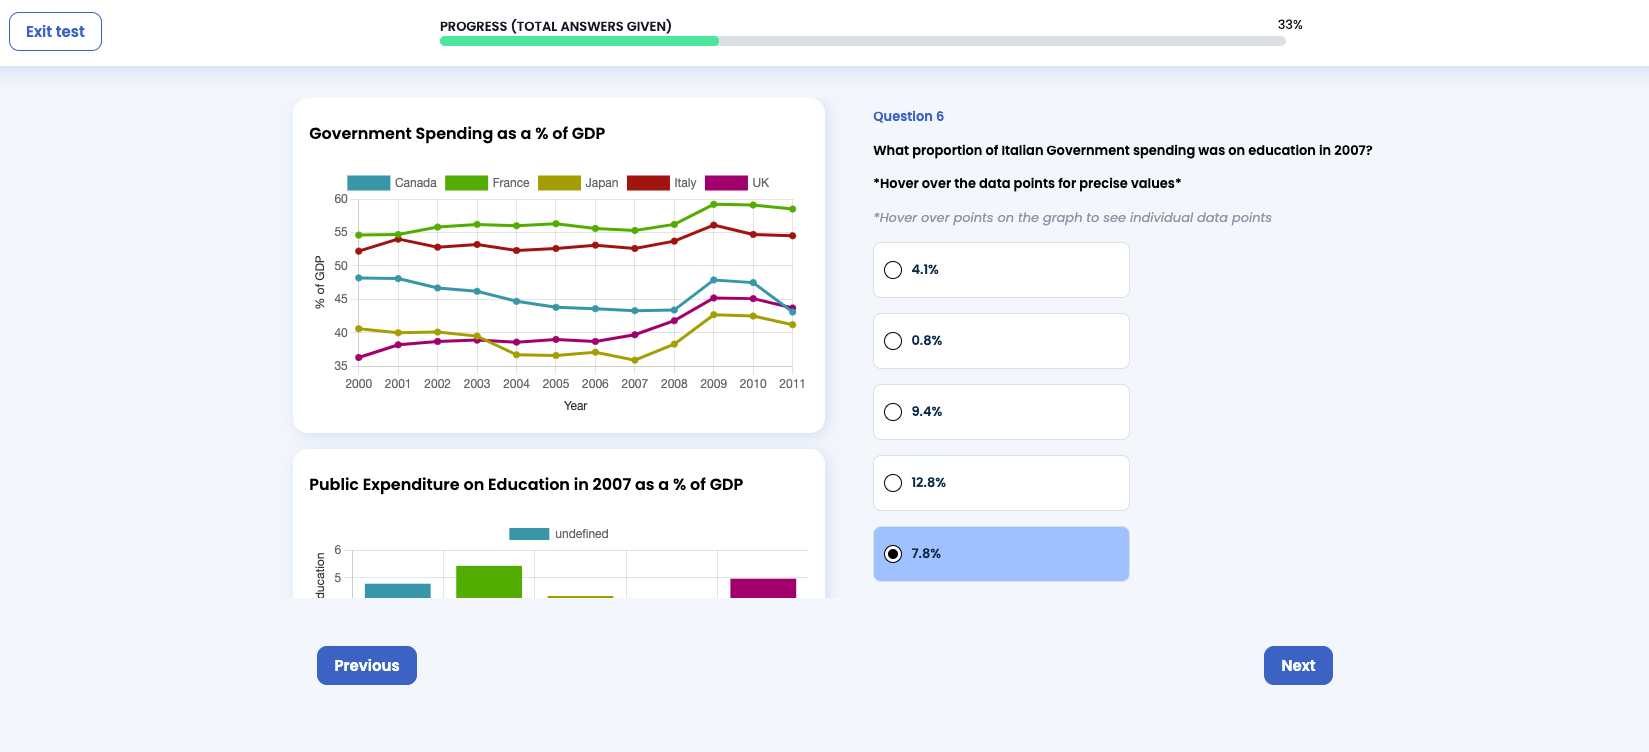The width and height of the screenshot is (1649, 752).
Task: Hide the Japan series via its legend swatch
Action: [559, 183]
